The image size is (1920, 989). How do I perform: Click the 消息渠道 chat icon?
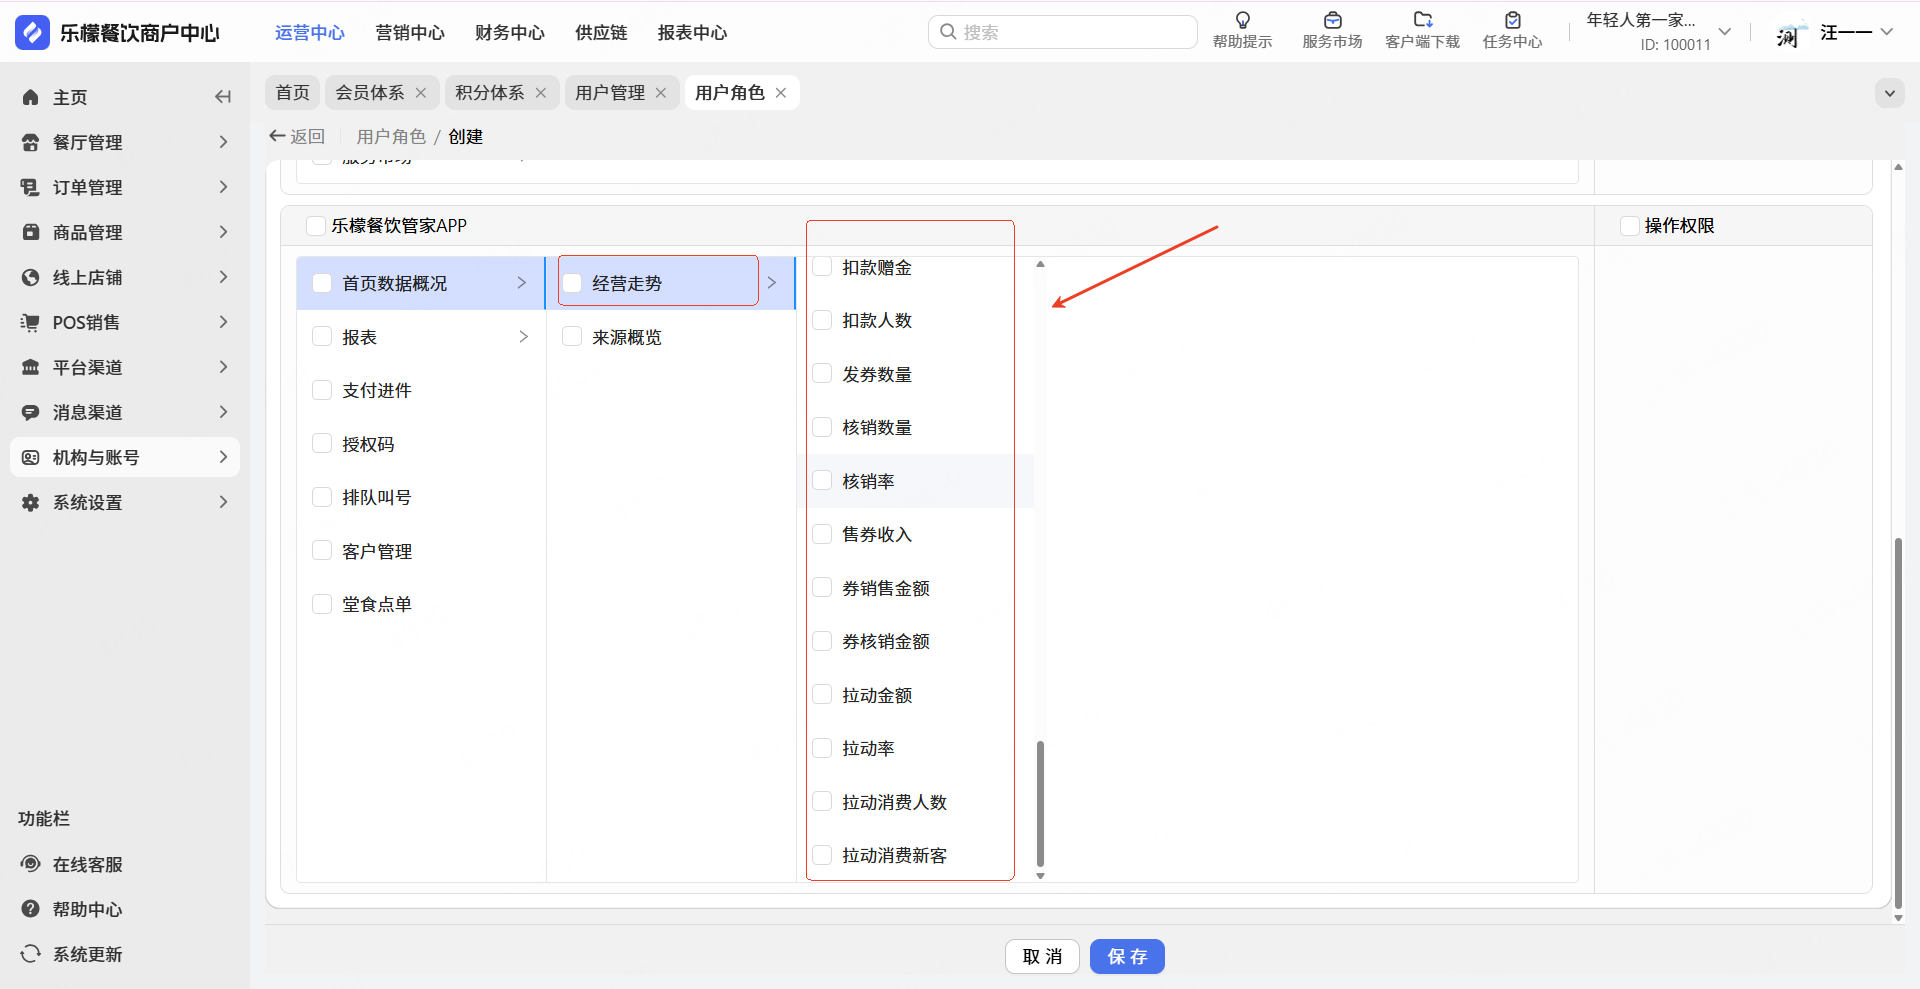click(31, 412)
